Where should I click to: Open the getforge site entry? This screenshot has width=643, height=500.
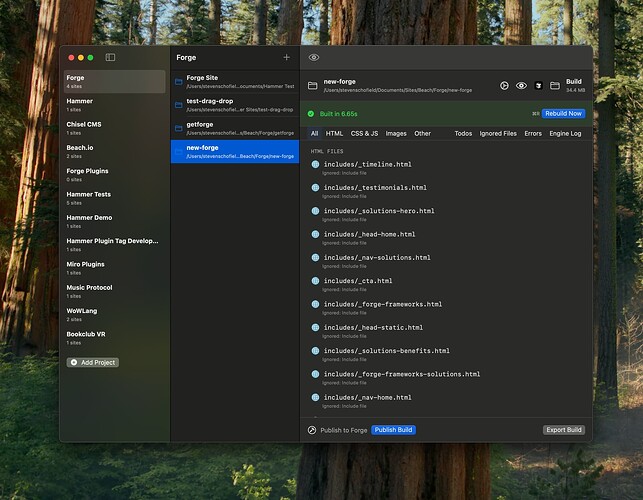235,128
